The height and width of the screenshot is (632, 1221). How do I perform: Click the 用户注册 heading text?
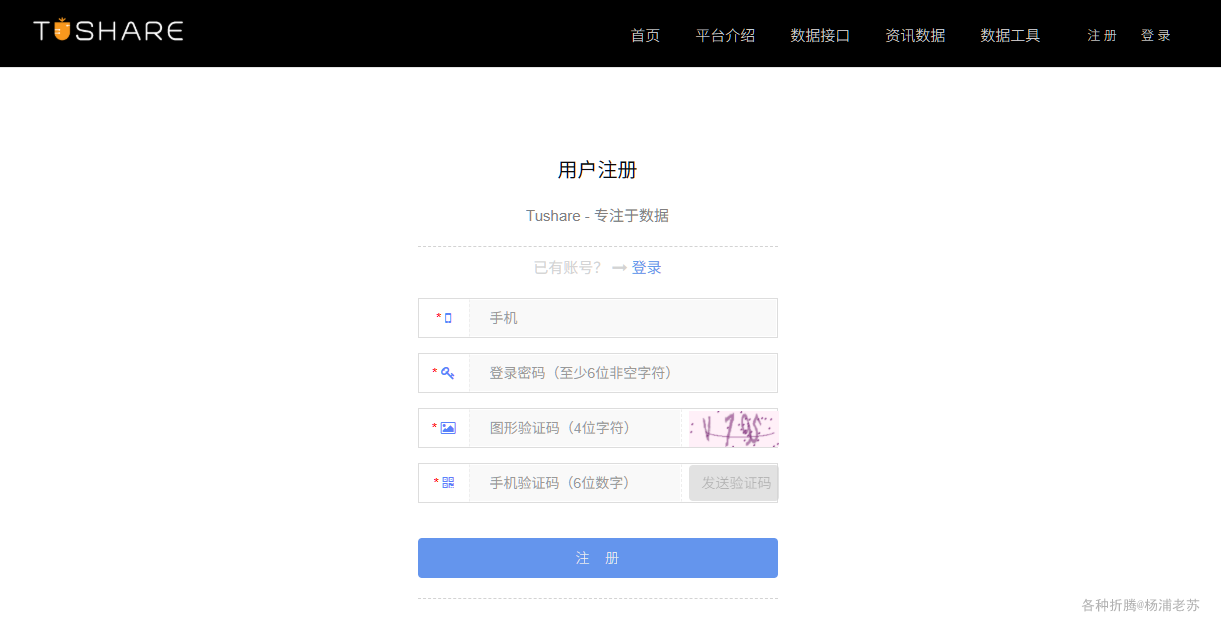597,170
